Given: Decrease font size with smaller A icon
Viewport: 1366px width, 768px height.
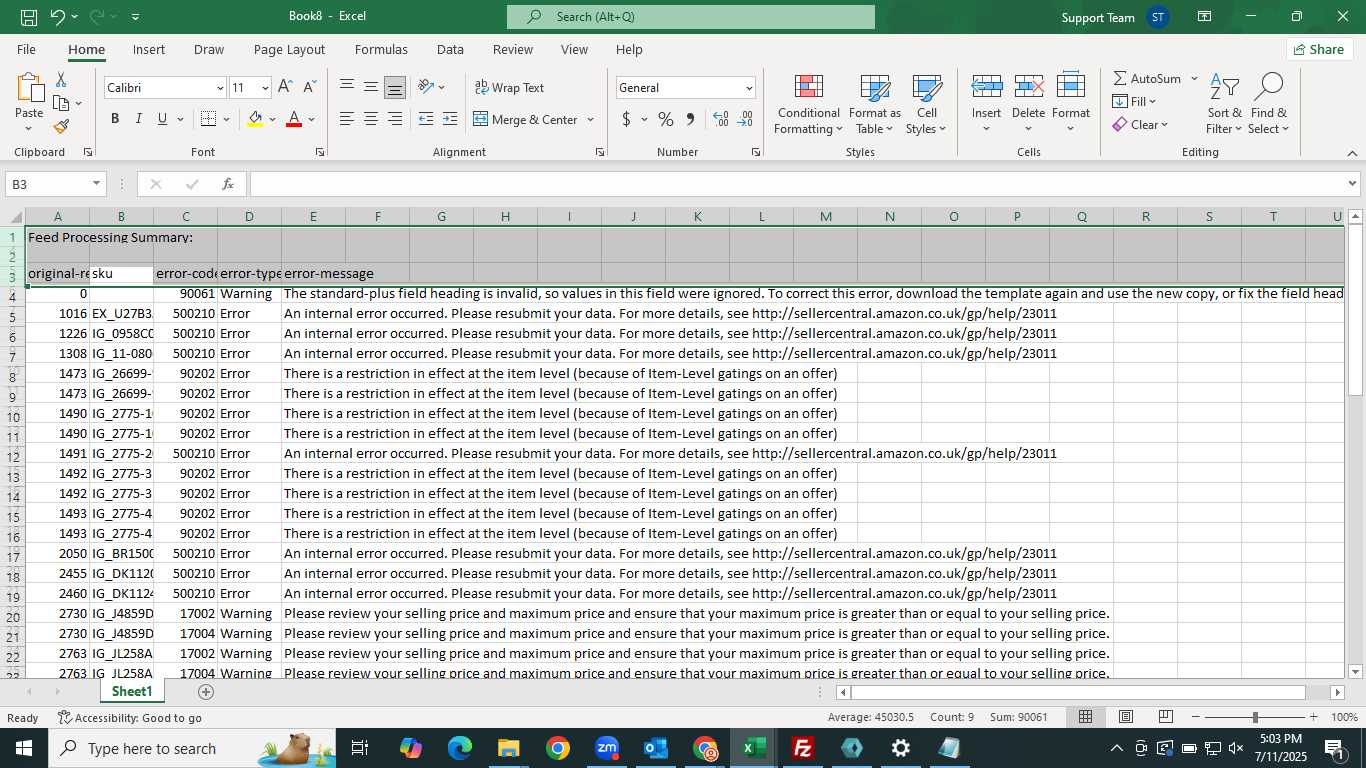Looking at the screenshot, I should coord(309,88).
